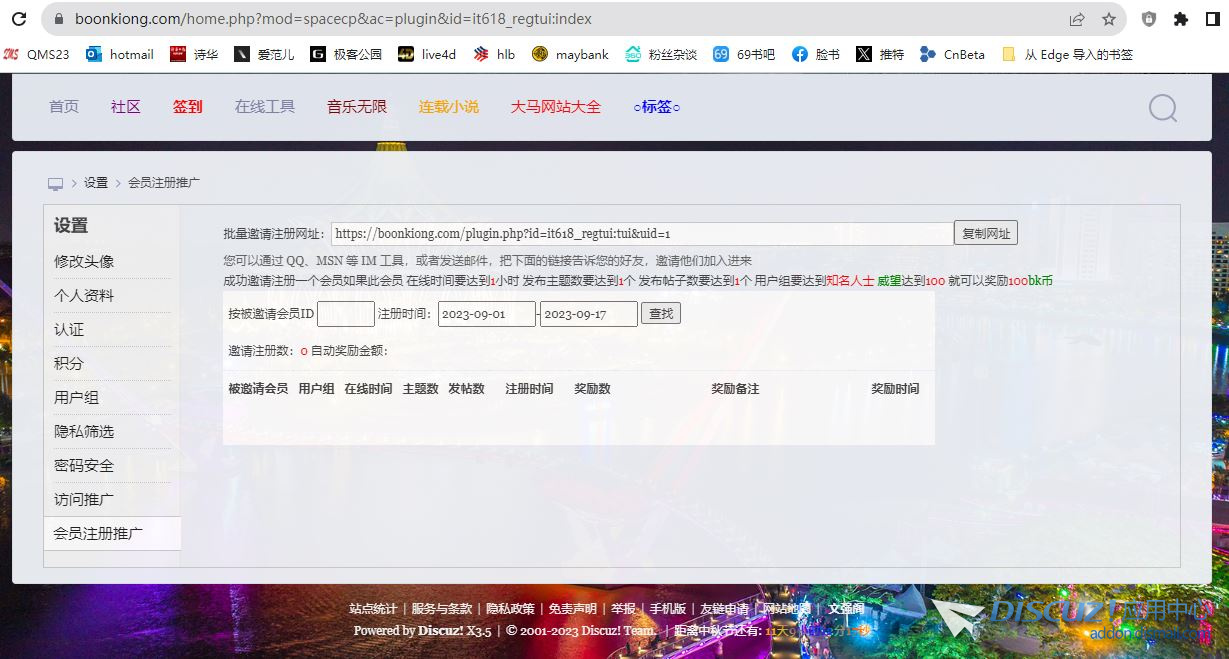
Task: Open the 签到 navigation tab
Action: [x=187, y=107]
